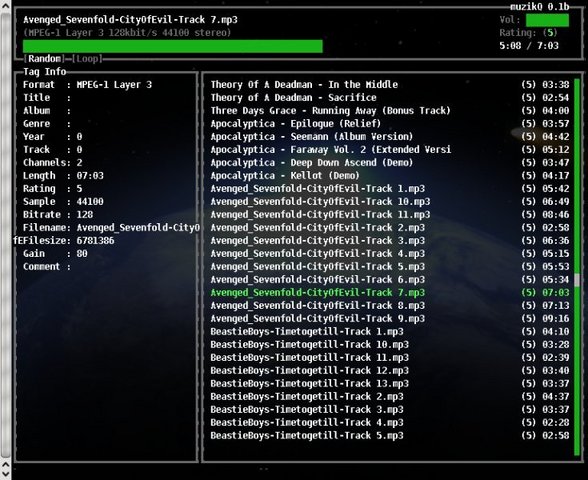Select BeastieBoys-Timetogetill-Track 11.mp3 in playlist

[x=390, y=358]
